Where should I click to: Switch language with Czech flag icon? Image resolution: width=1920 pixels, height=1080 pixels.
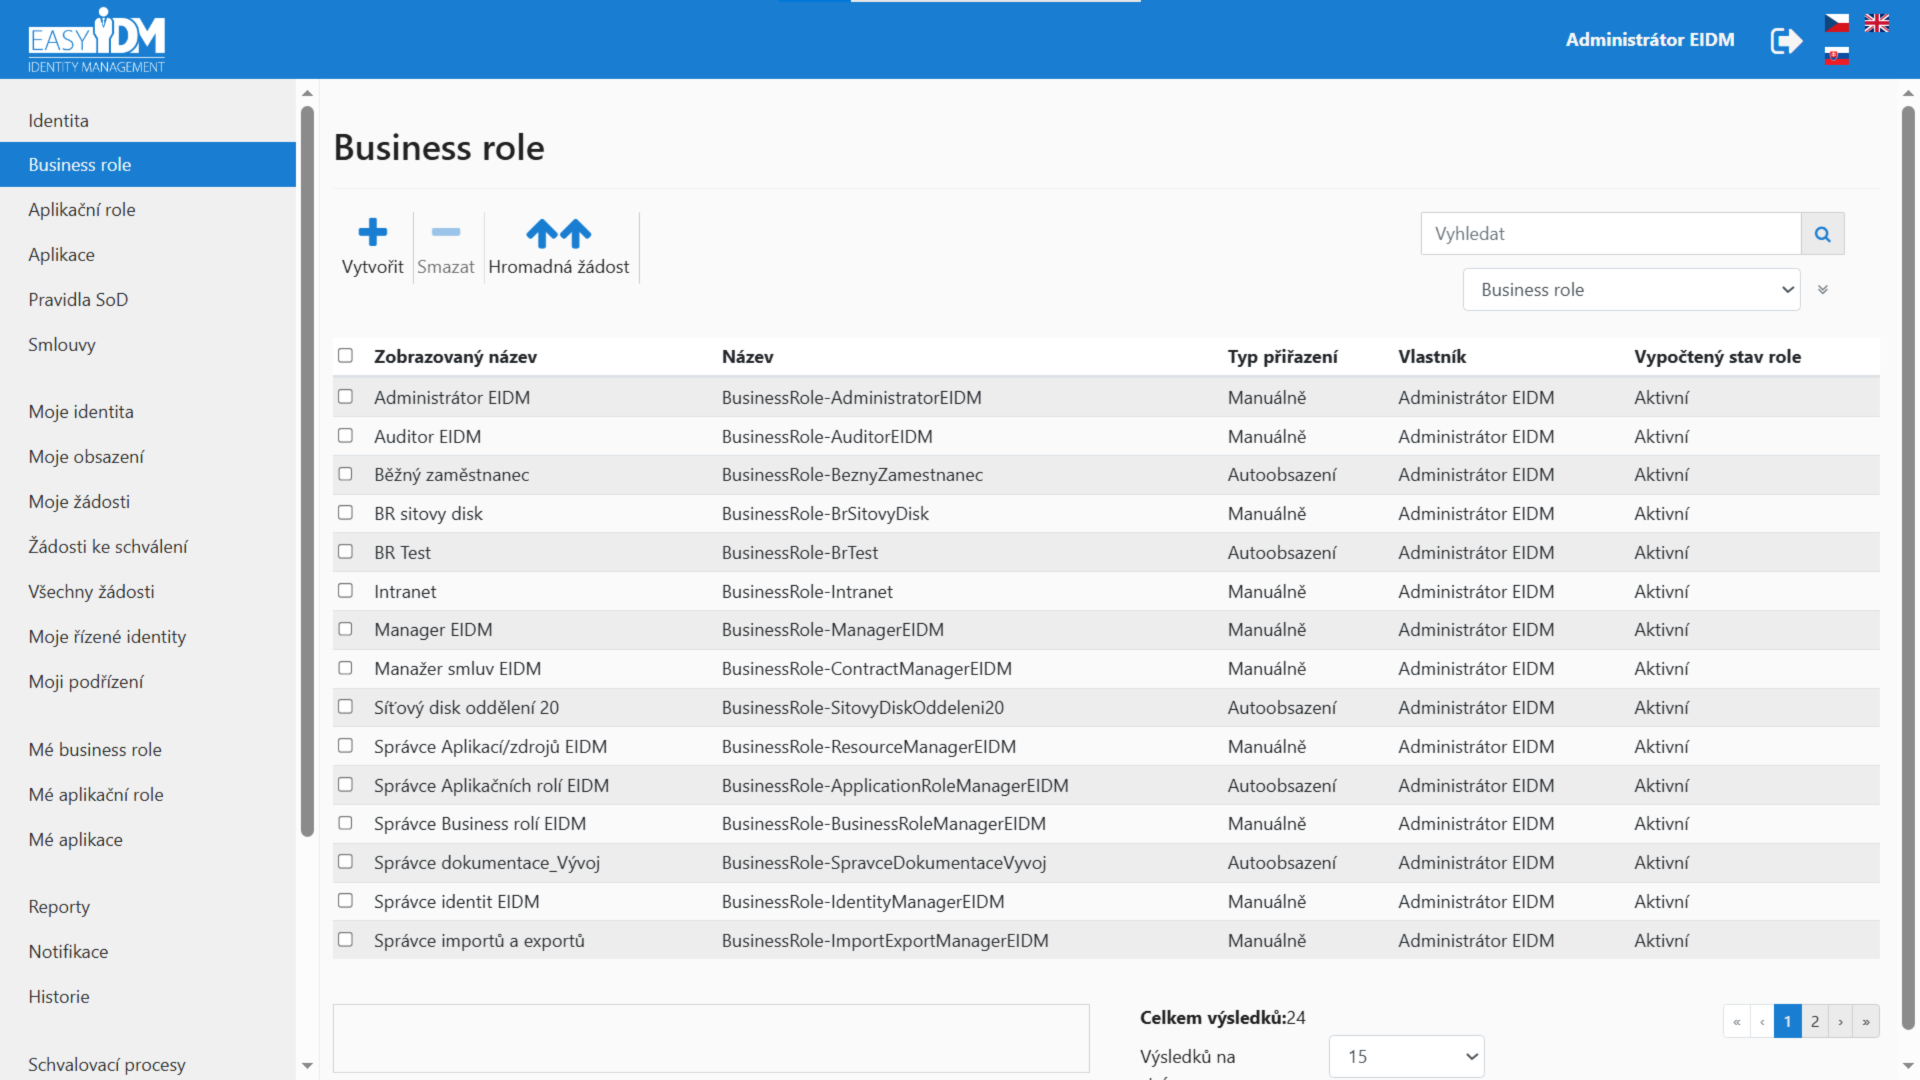[x=1837, y=23]
